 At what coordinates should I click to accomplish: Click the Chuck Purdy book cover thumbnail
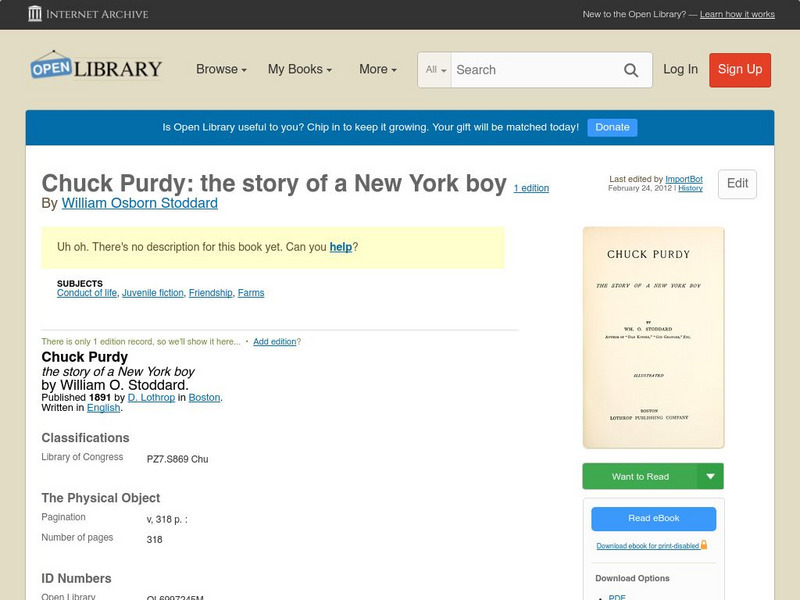653,337
